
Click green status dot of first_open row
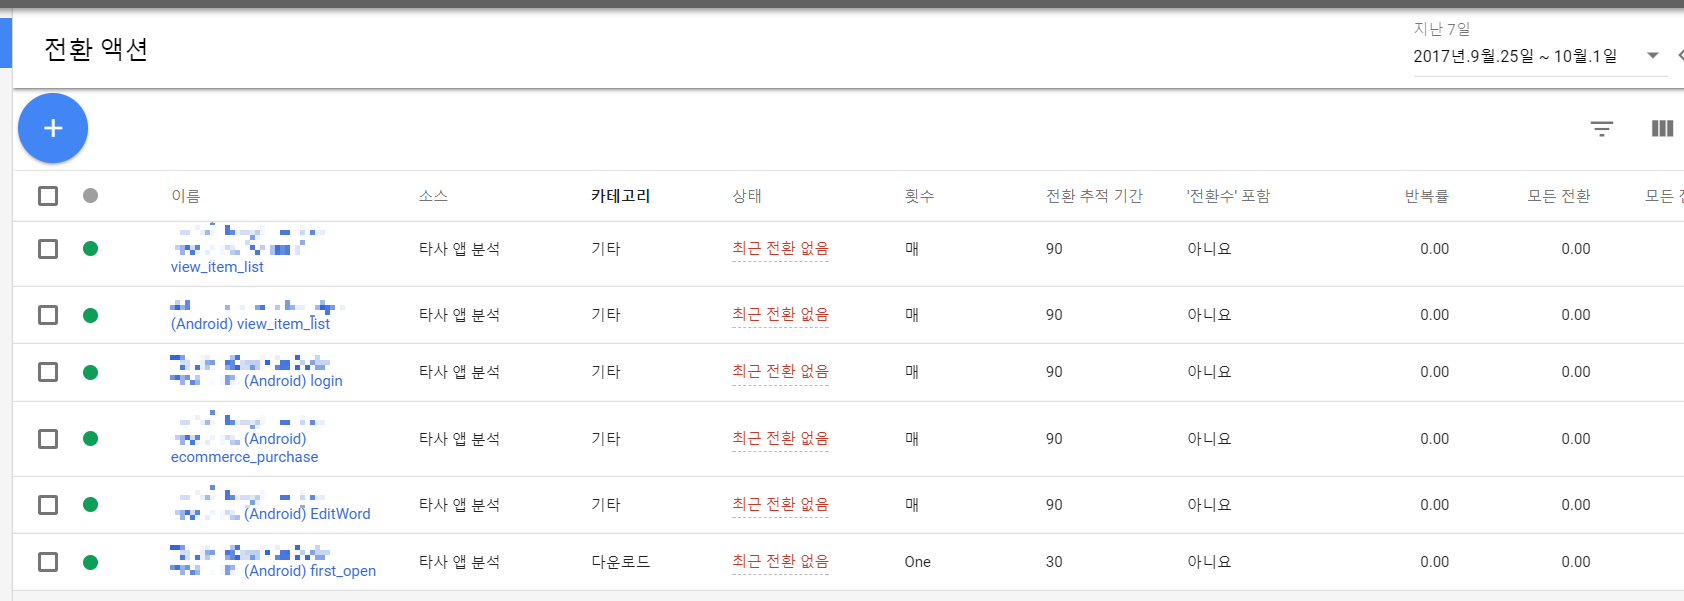tap(90, 562)
